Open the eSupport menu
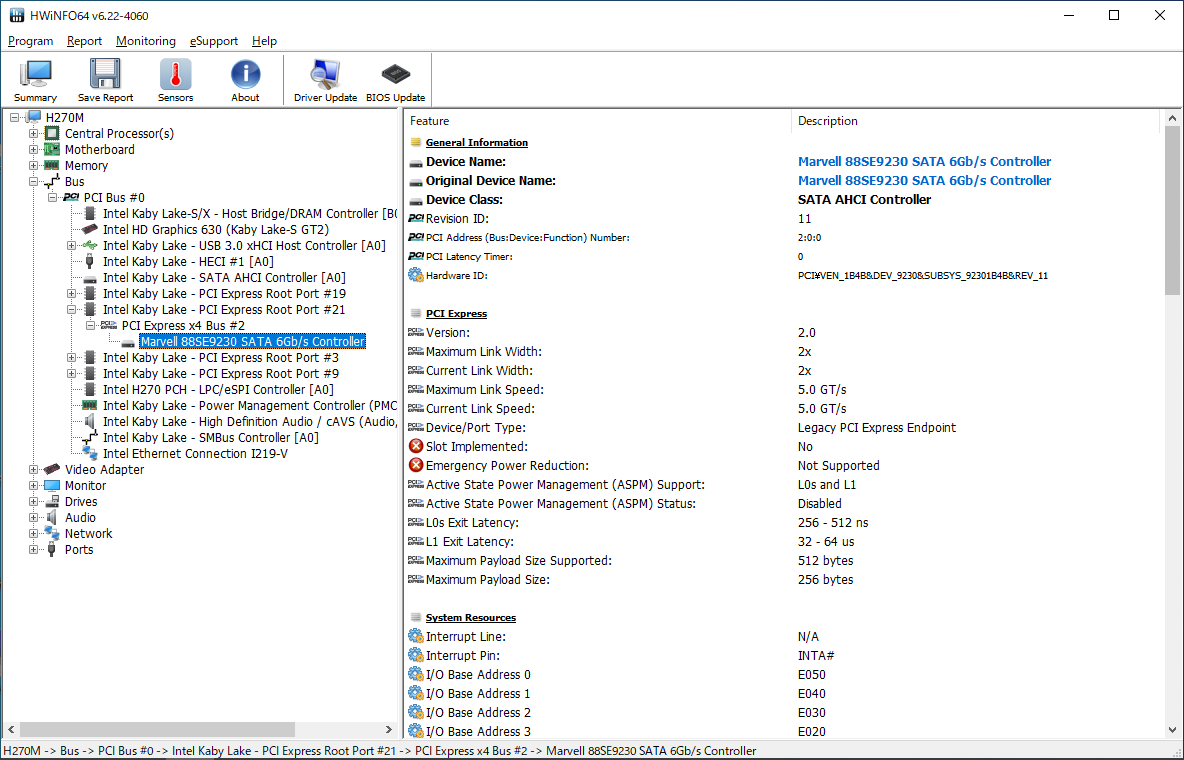Screen dimensions: 1184x760 coord(214,41)
